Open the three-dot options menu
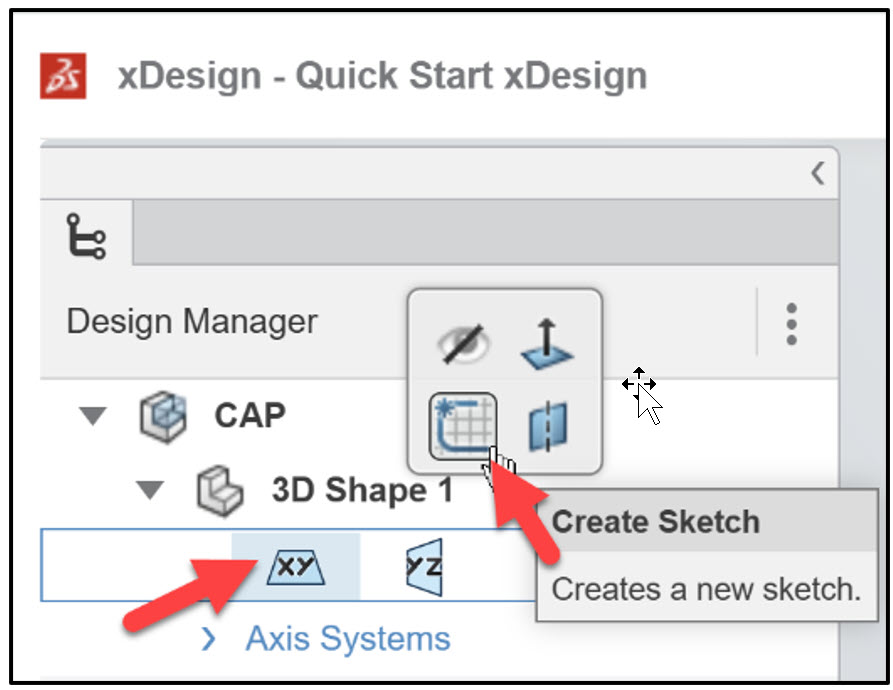 pyautogui.click(x=791, y=322)
